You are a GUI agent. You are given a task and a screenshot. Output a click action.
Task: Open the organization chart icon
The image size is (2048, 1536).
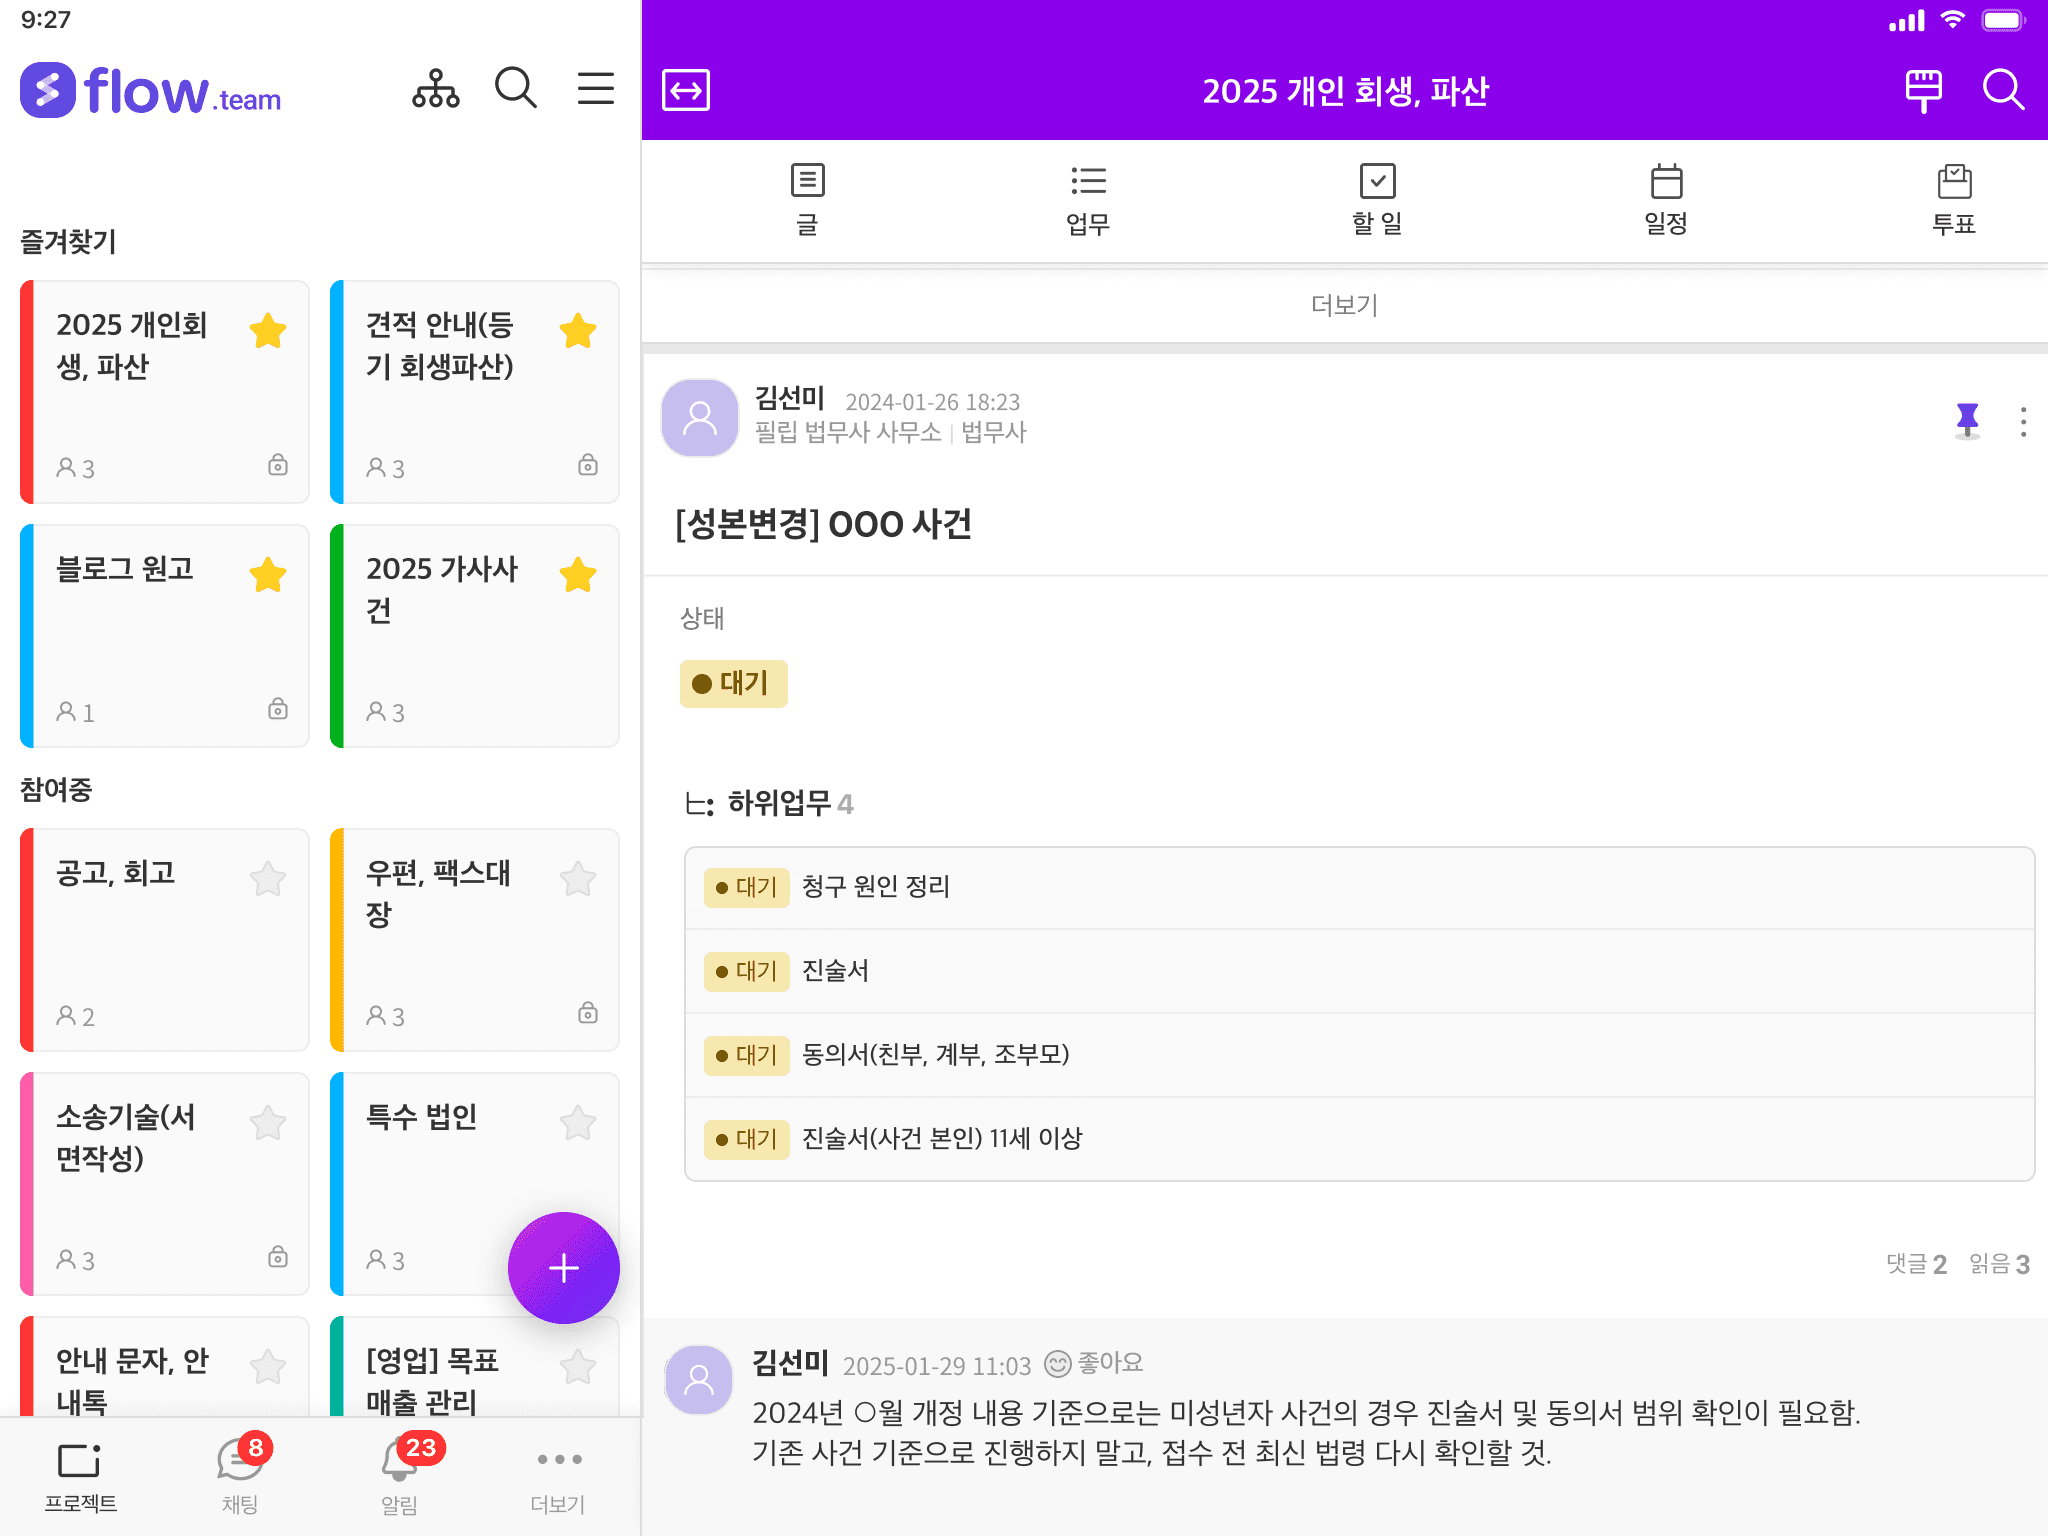tap(436, 89)
